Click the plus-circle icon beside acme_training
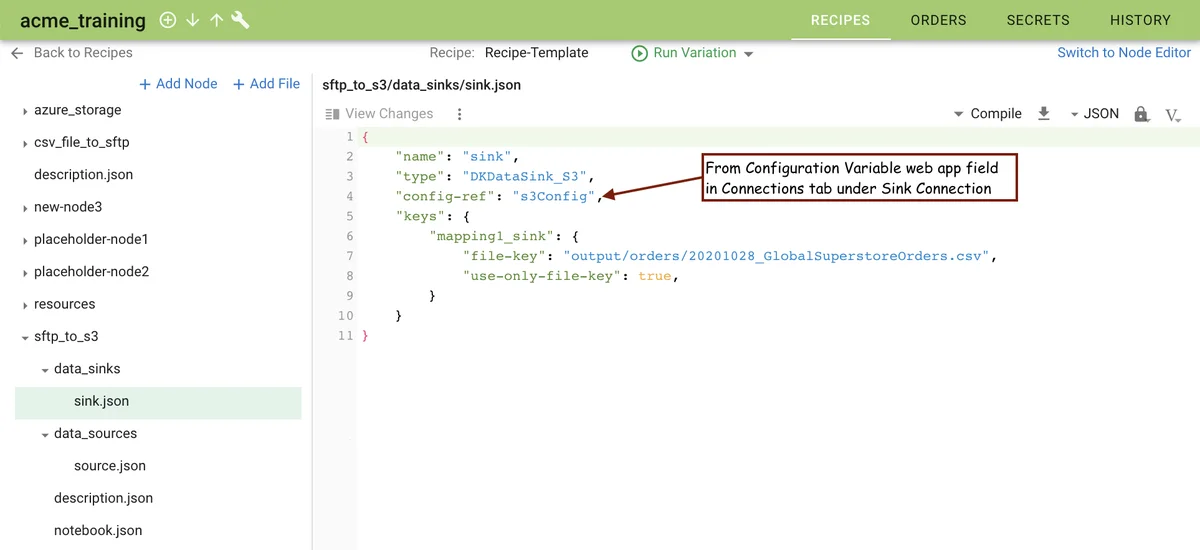 (x=168, y=20)
